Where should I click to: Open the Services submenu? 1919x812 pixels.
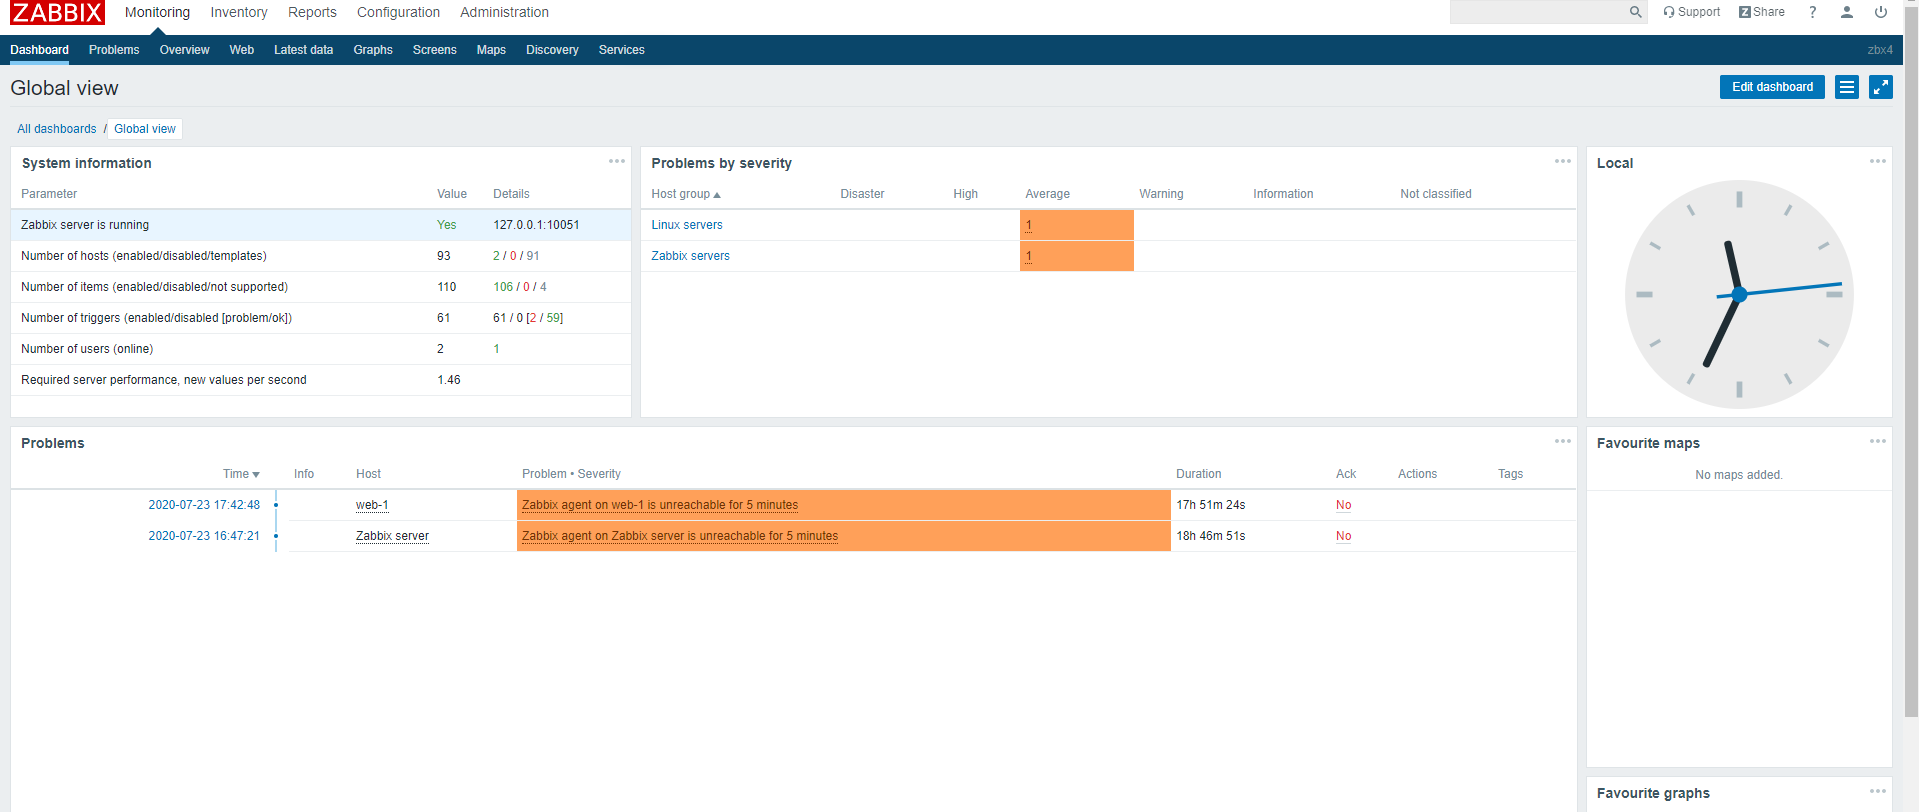[x=622, y=50]
